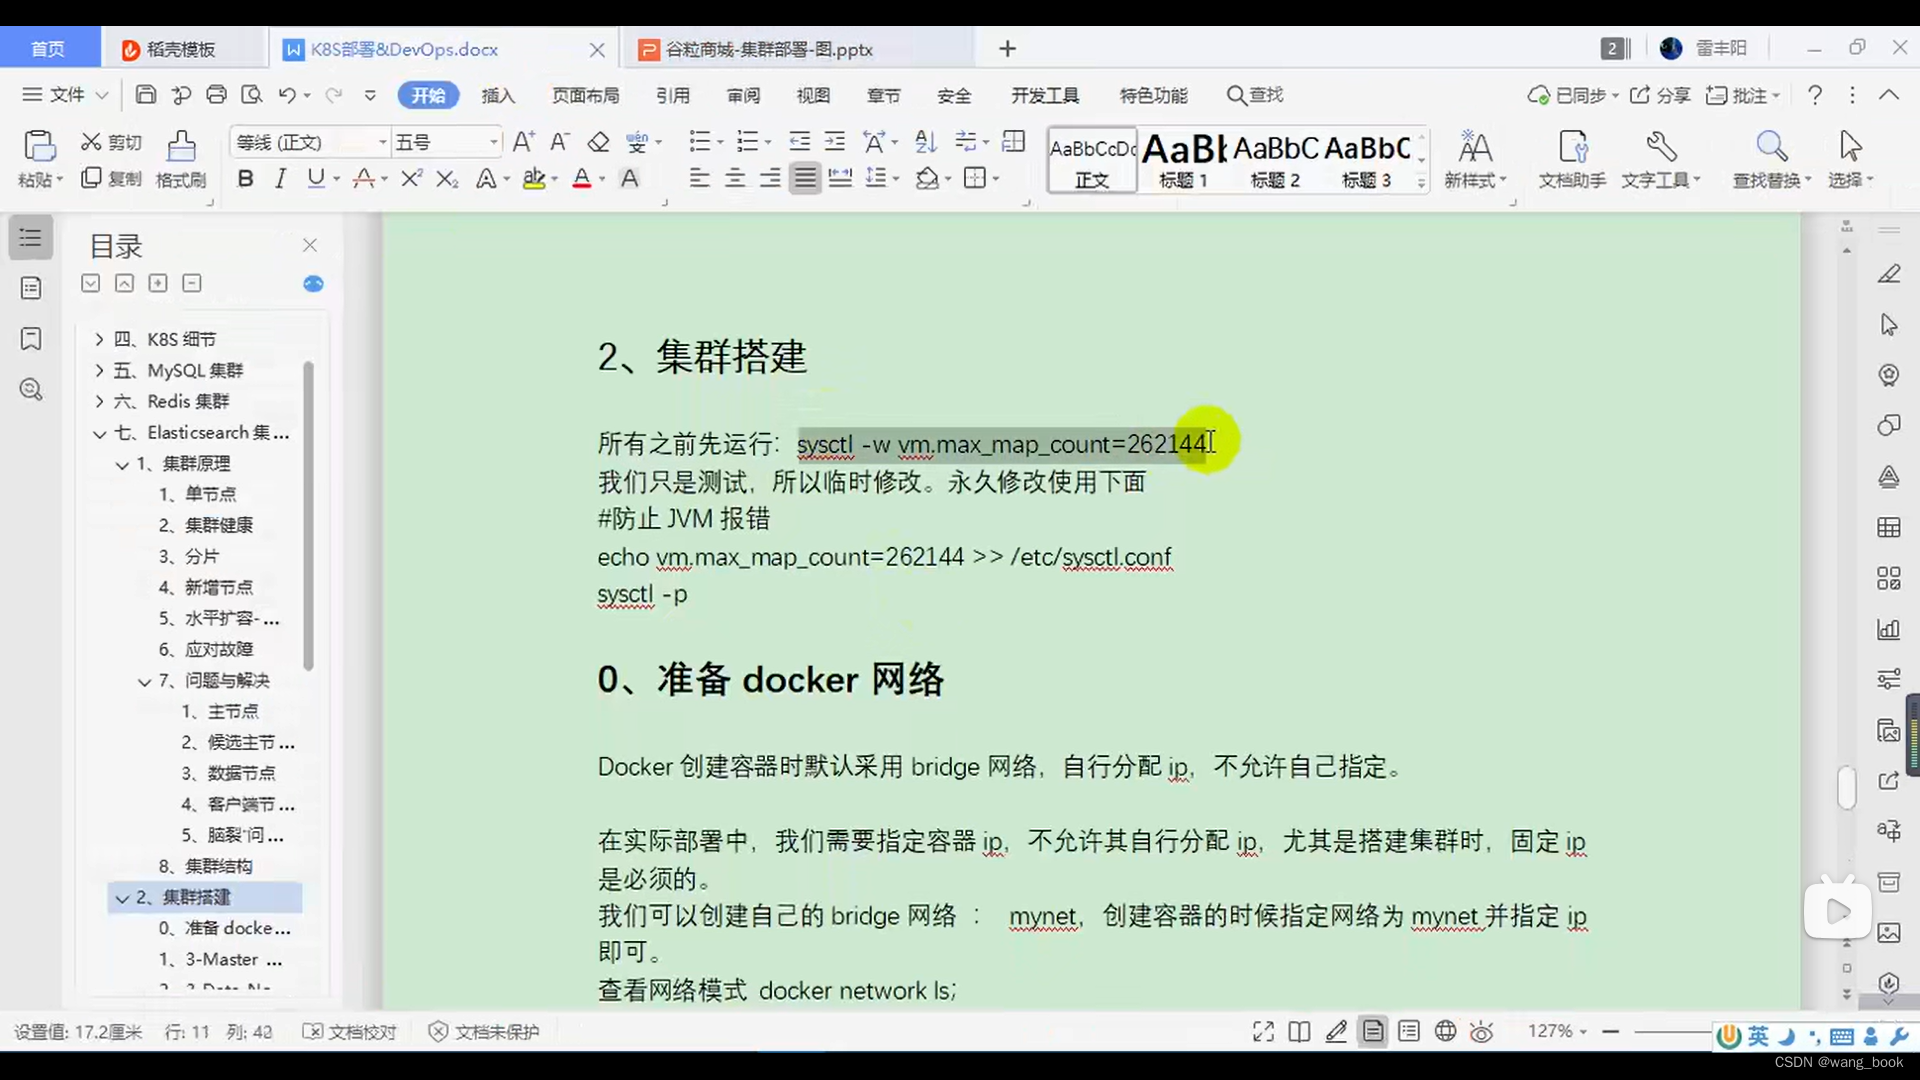Image resolution: width=1920 pixels, height=1080 pixels.
Task: Select the Format Painter (格式刷) tool
Action: (180, 158)
